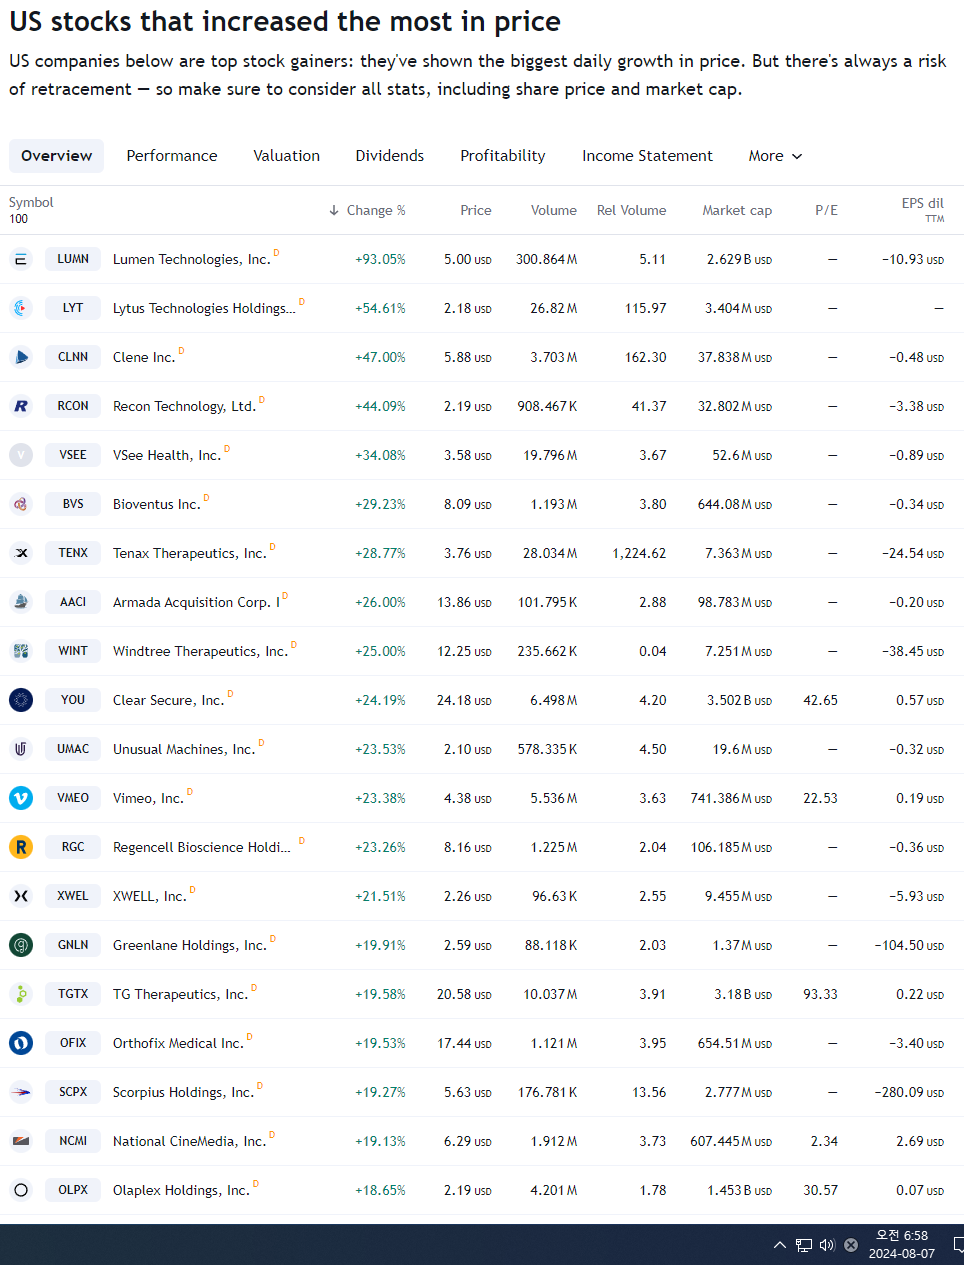964x1265 pixels.
Task: Click the Greenlane Holdings logo icon
Action: click(x=21, y=945)
